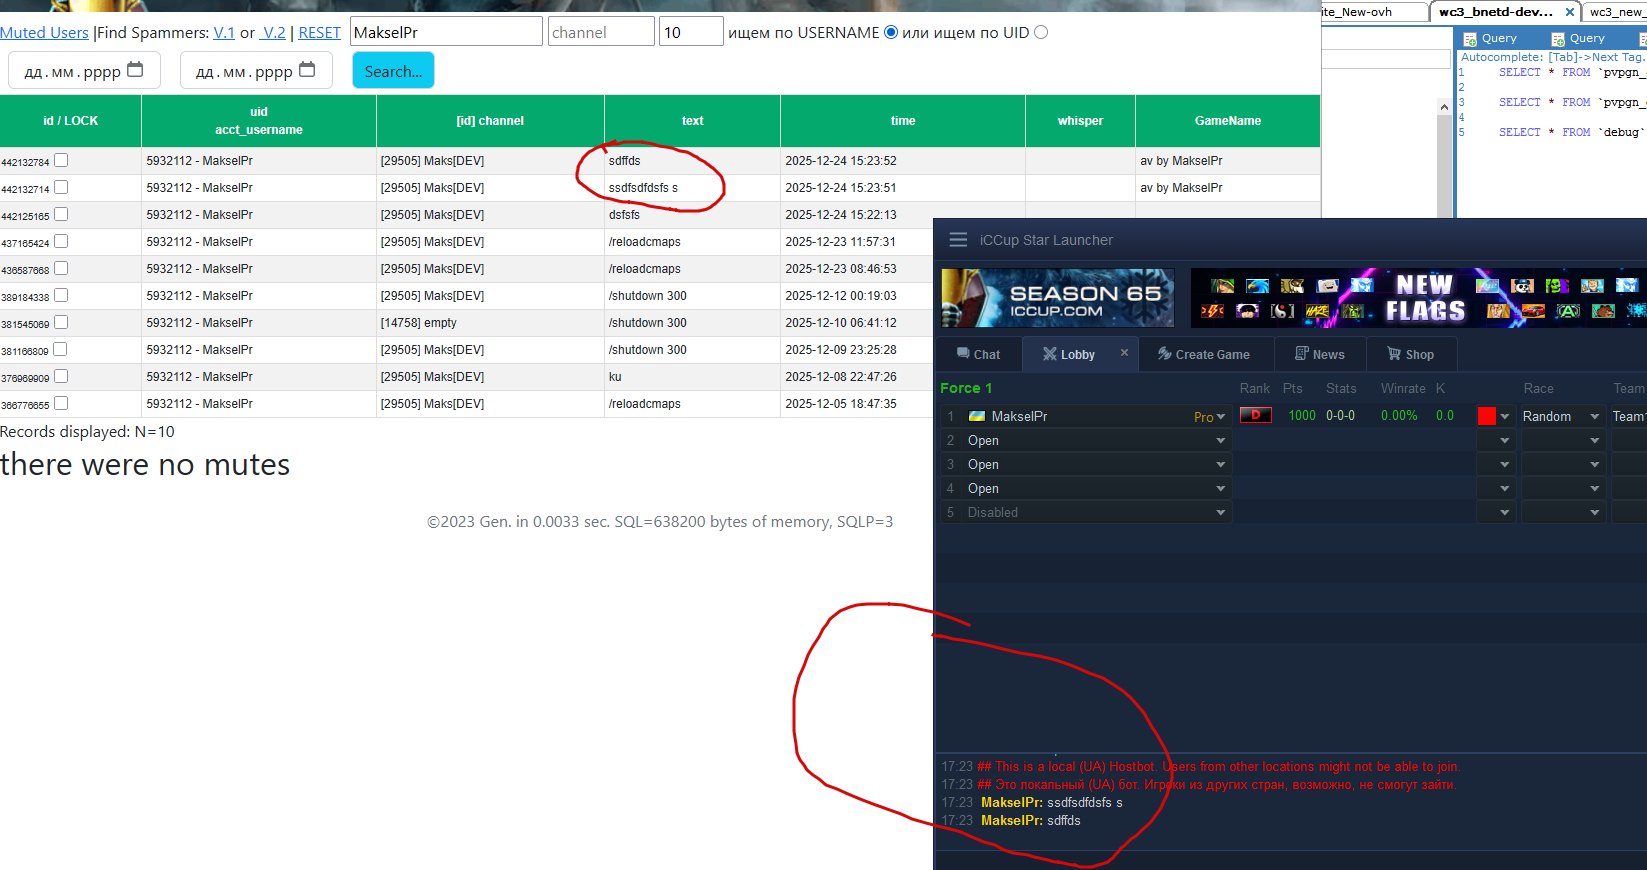Click the GameName column header
This screenshot has width=1647, height=870.
coord(1228,121)
